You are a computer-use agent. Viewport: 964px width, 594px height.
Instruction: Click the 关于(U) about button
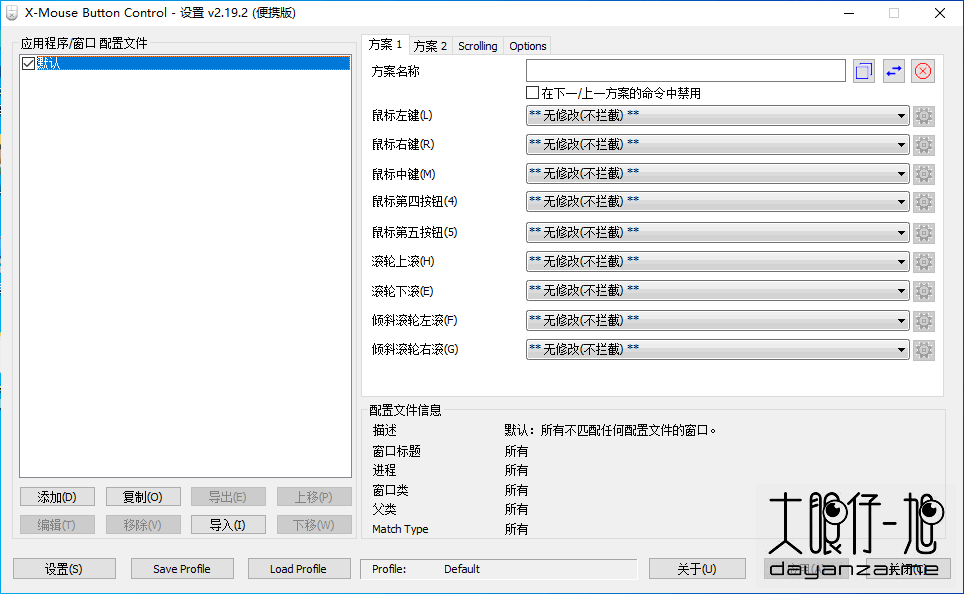pyautogui.click(x=697, y=569)
